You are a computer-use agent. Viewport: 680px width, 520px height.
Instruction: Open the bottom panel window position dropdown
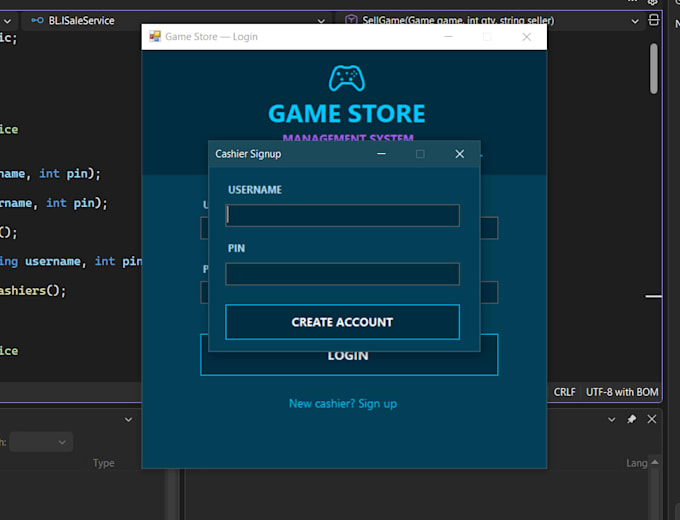(x=611, y=419)
